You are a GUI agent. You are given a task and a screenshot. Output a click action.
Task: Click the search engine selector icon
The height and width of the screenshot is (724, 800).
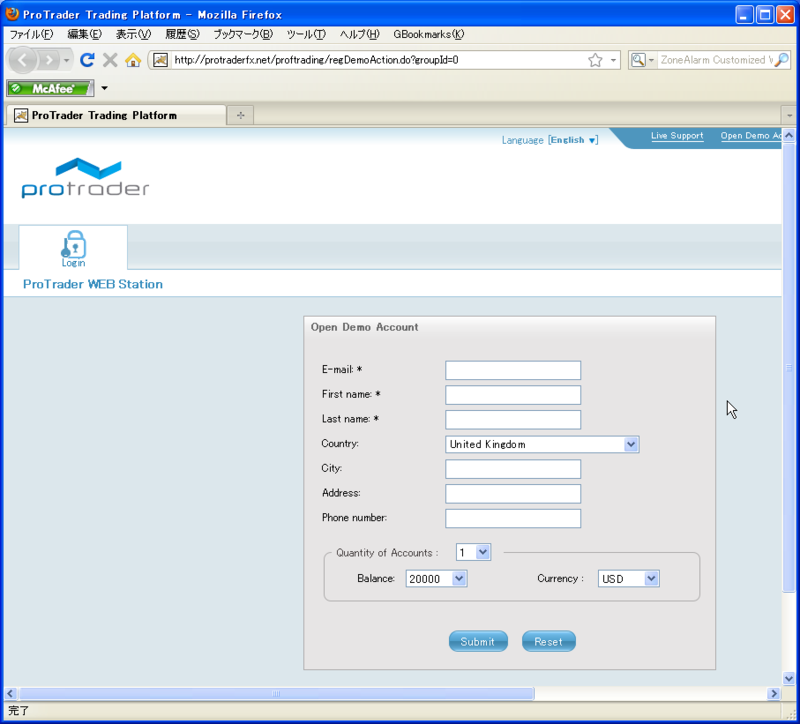[x=638, y=60]
